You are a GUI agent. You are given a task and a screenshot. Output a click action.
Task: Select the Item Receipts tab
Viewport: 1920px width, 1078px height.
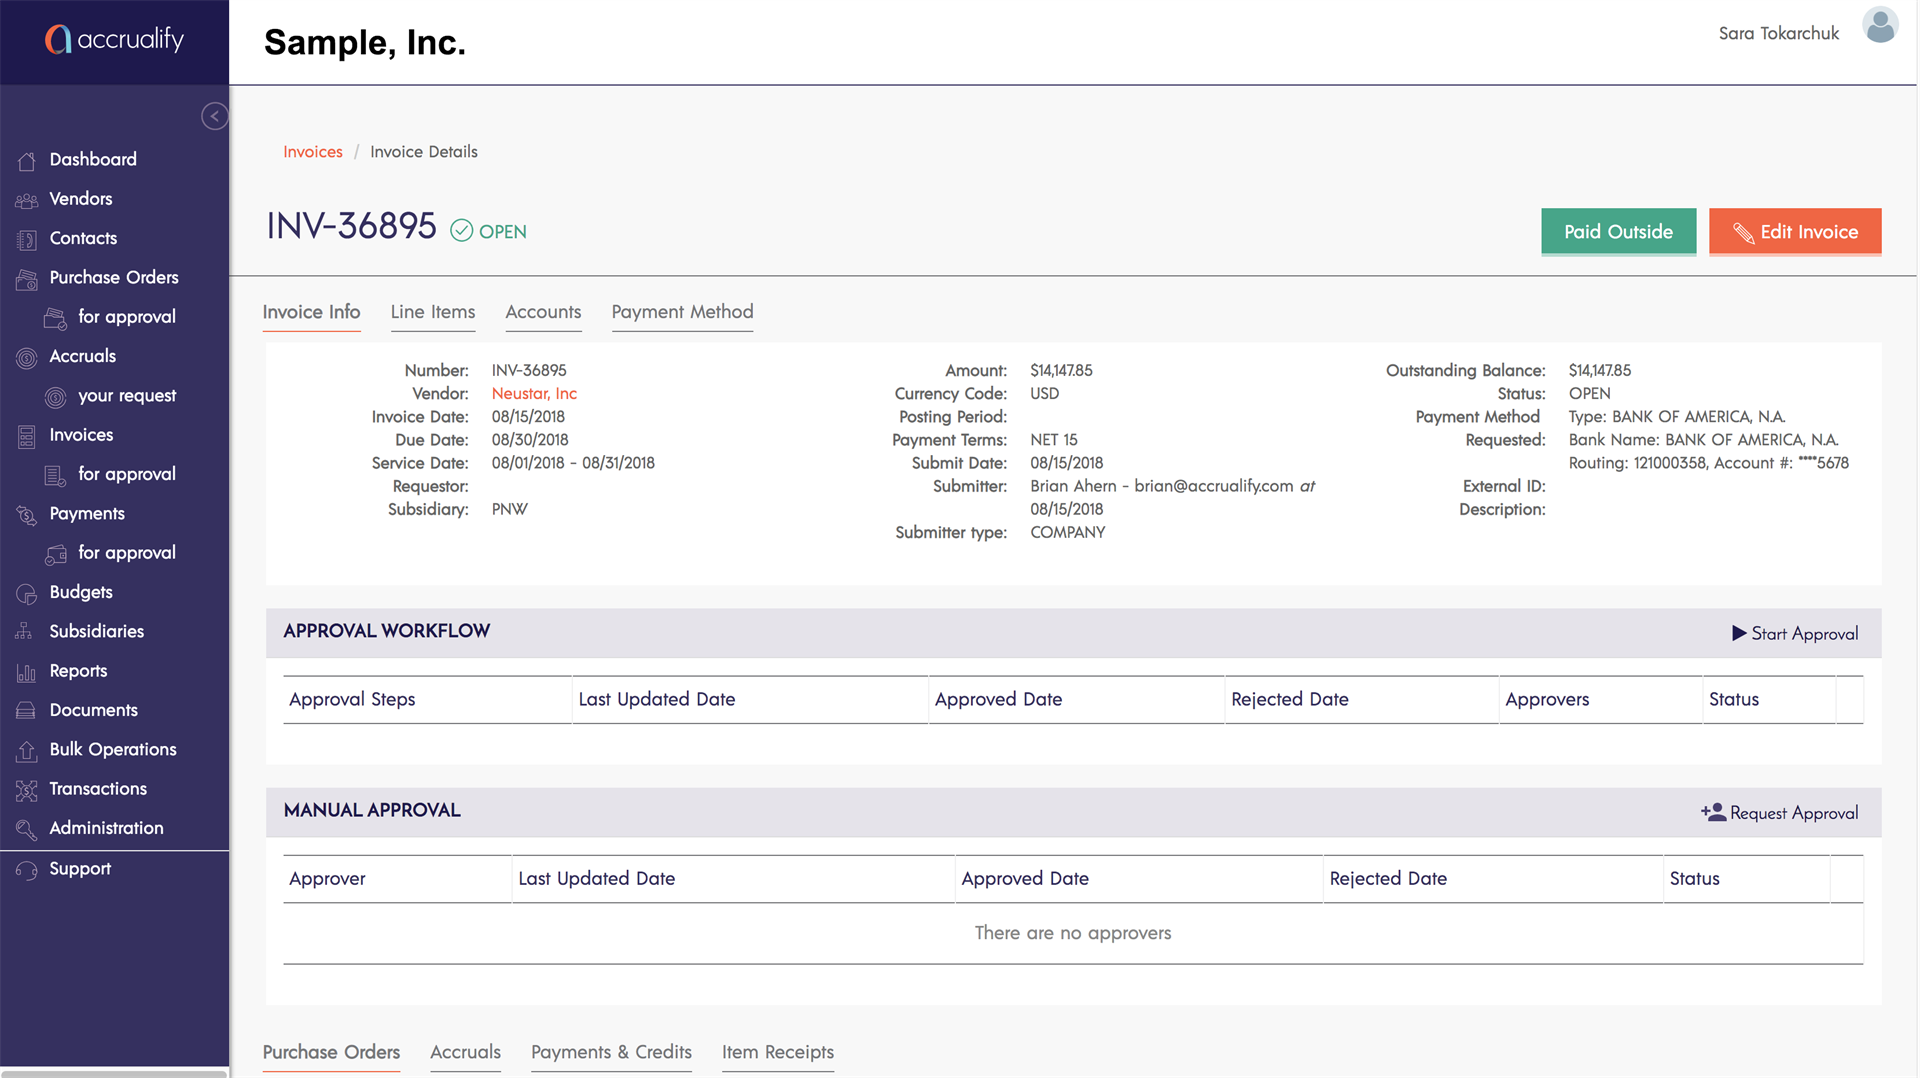point(778,1052)
